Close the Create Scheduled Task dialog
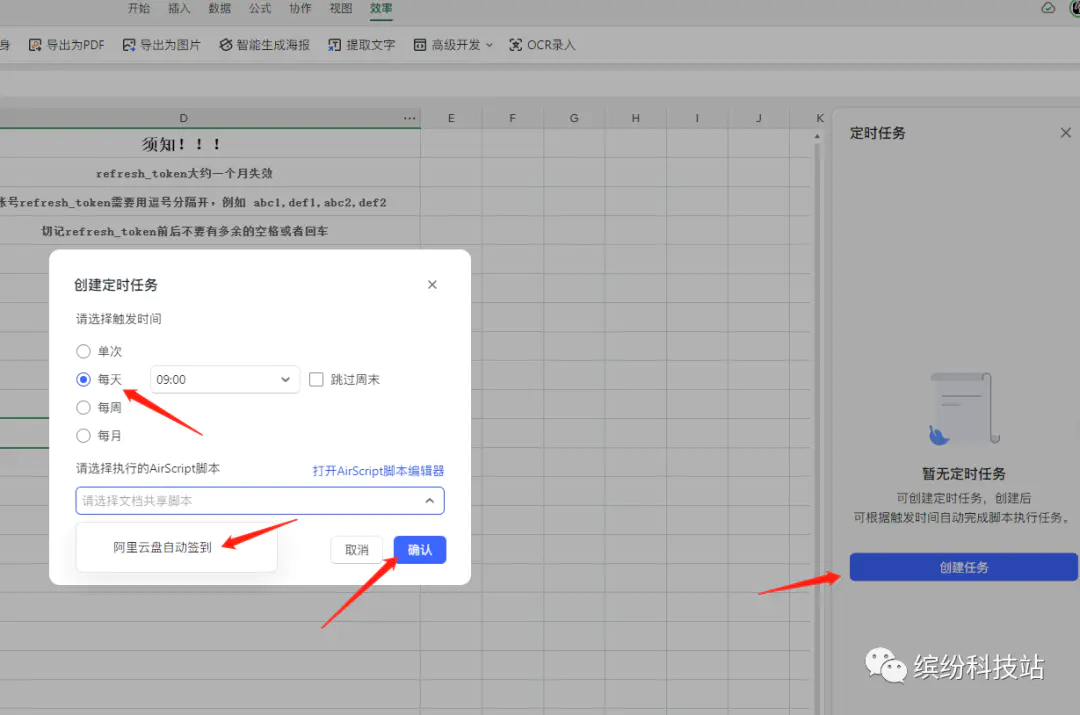Screen dimensions: 1080x715 [x=432, y=285]
